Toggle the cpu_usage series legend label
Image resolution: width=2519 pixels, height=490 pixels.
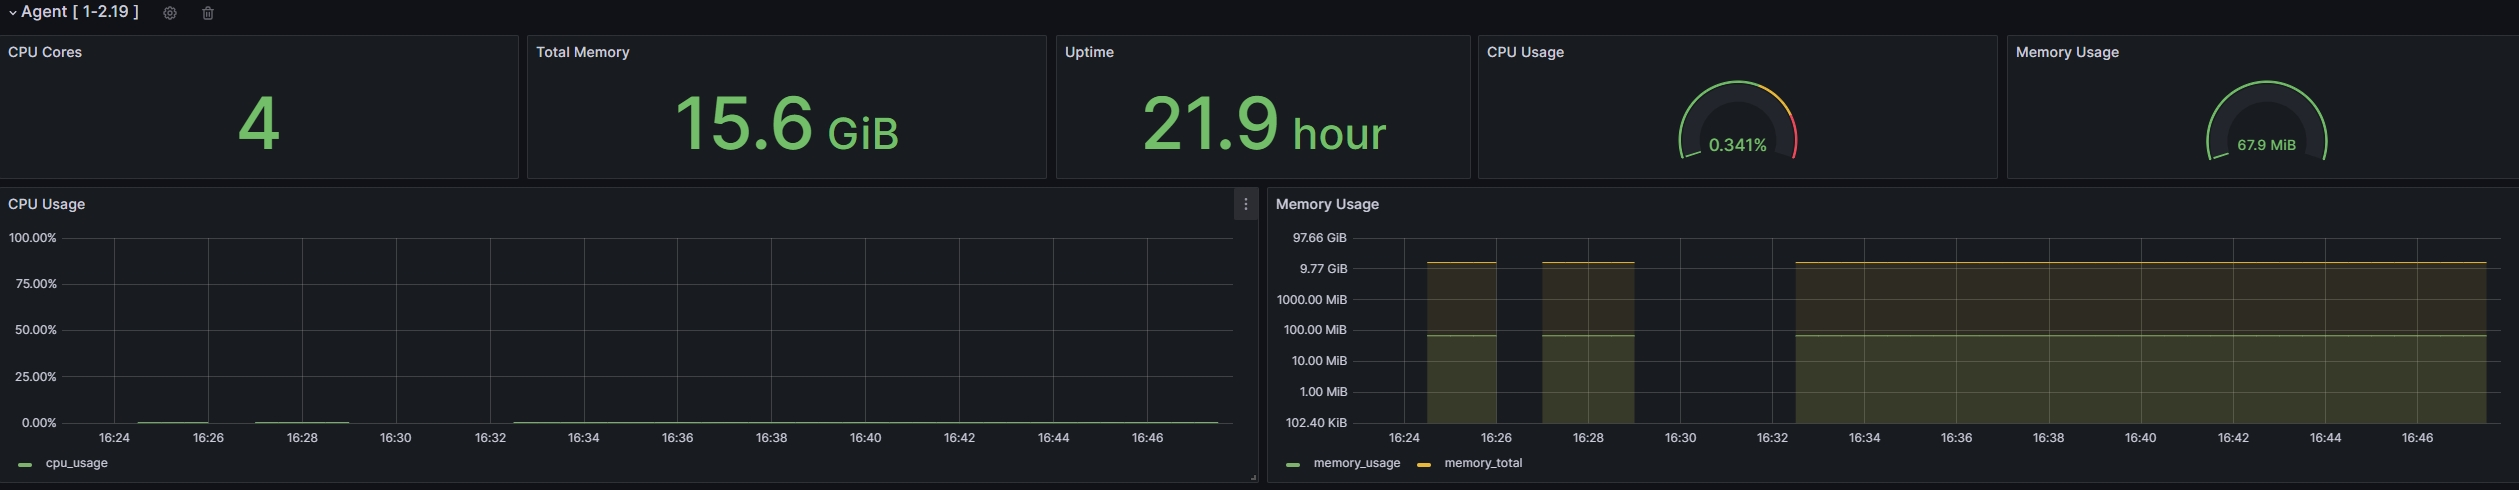coord(76,463)
